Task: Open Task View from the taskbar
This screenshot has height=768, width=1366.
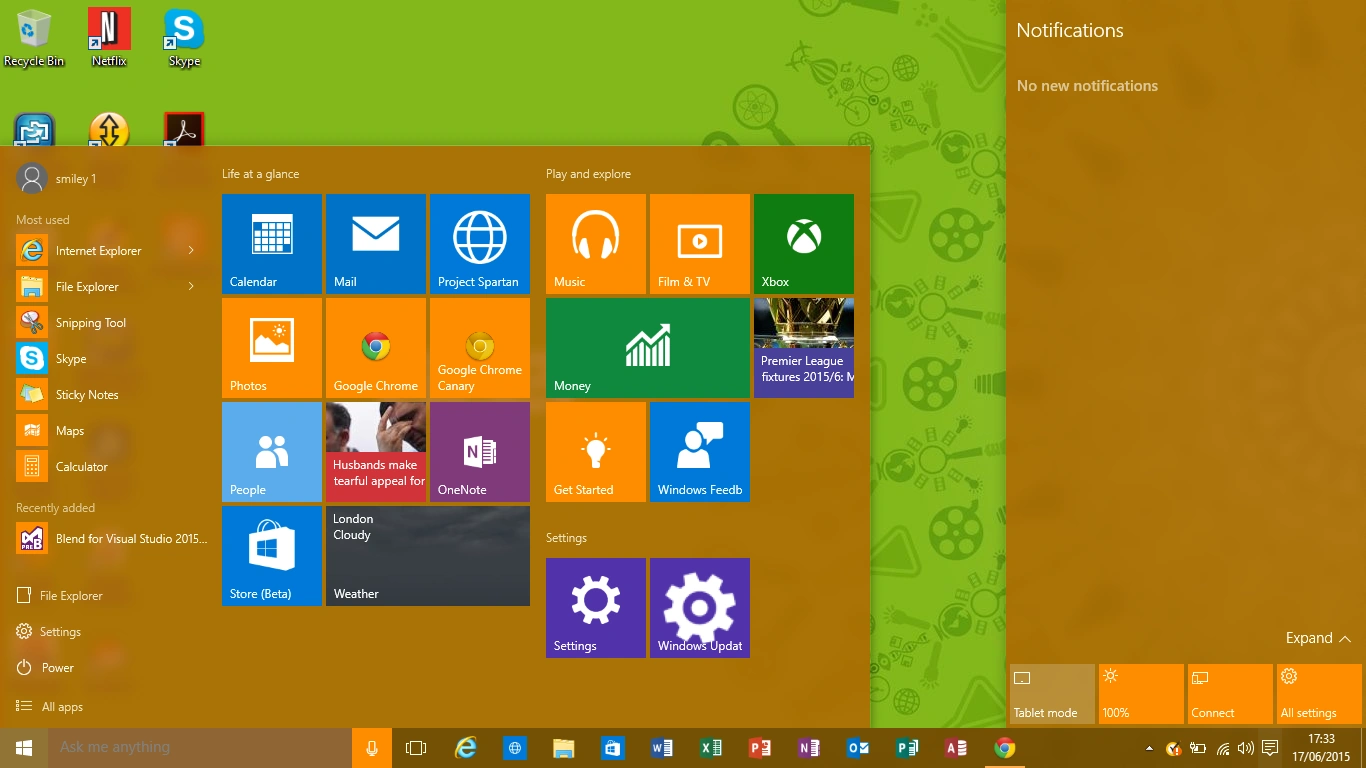Action: pyautogui.click(x=416, y=748)
